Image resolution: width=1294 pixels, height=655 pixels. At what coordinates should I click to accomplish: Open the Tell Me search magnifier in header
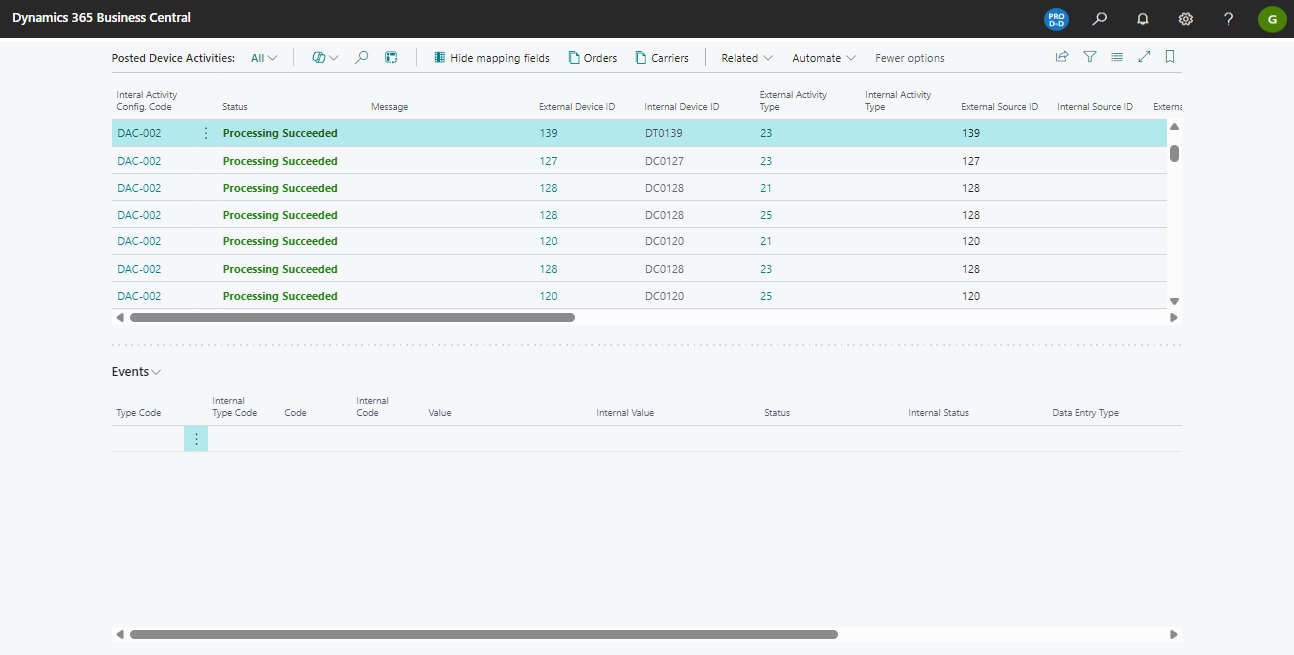(1100, 19)
